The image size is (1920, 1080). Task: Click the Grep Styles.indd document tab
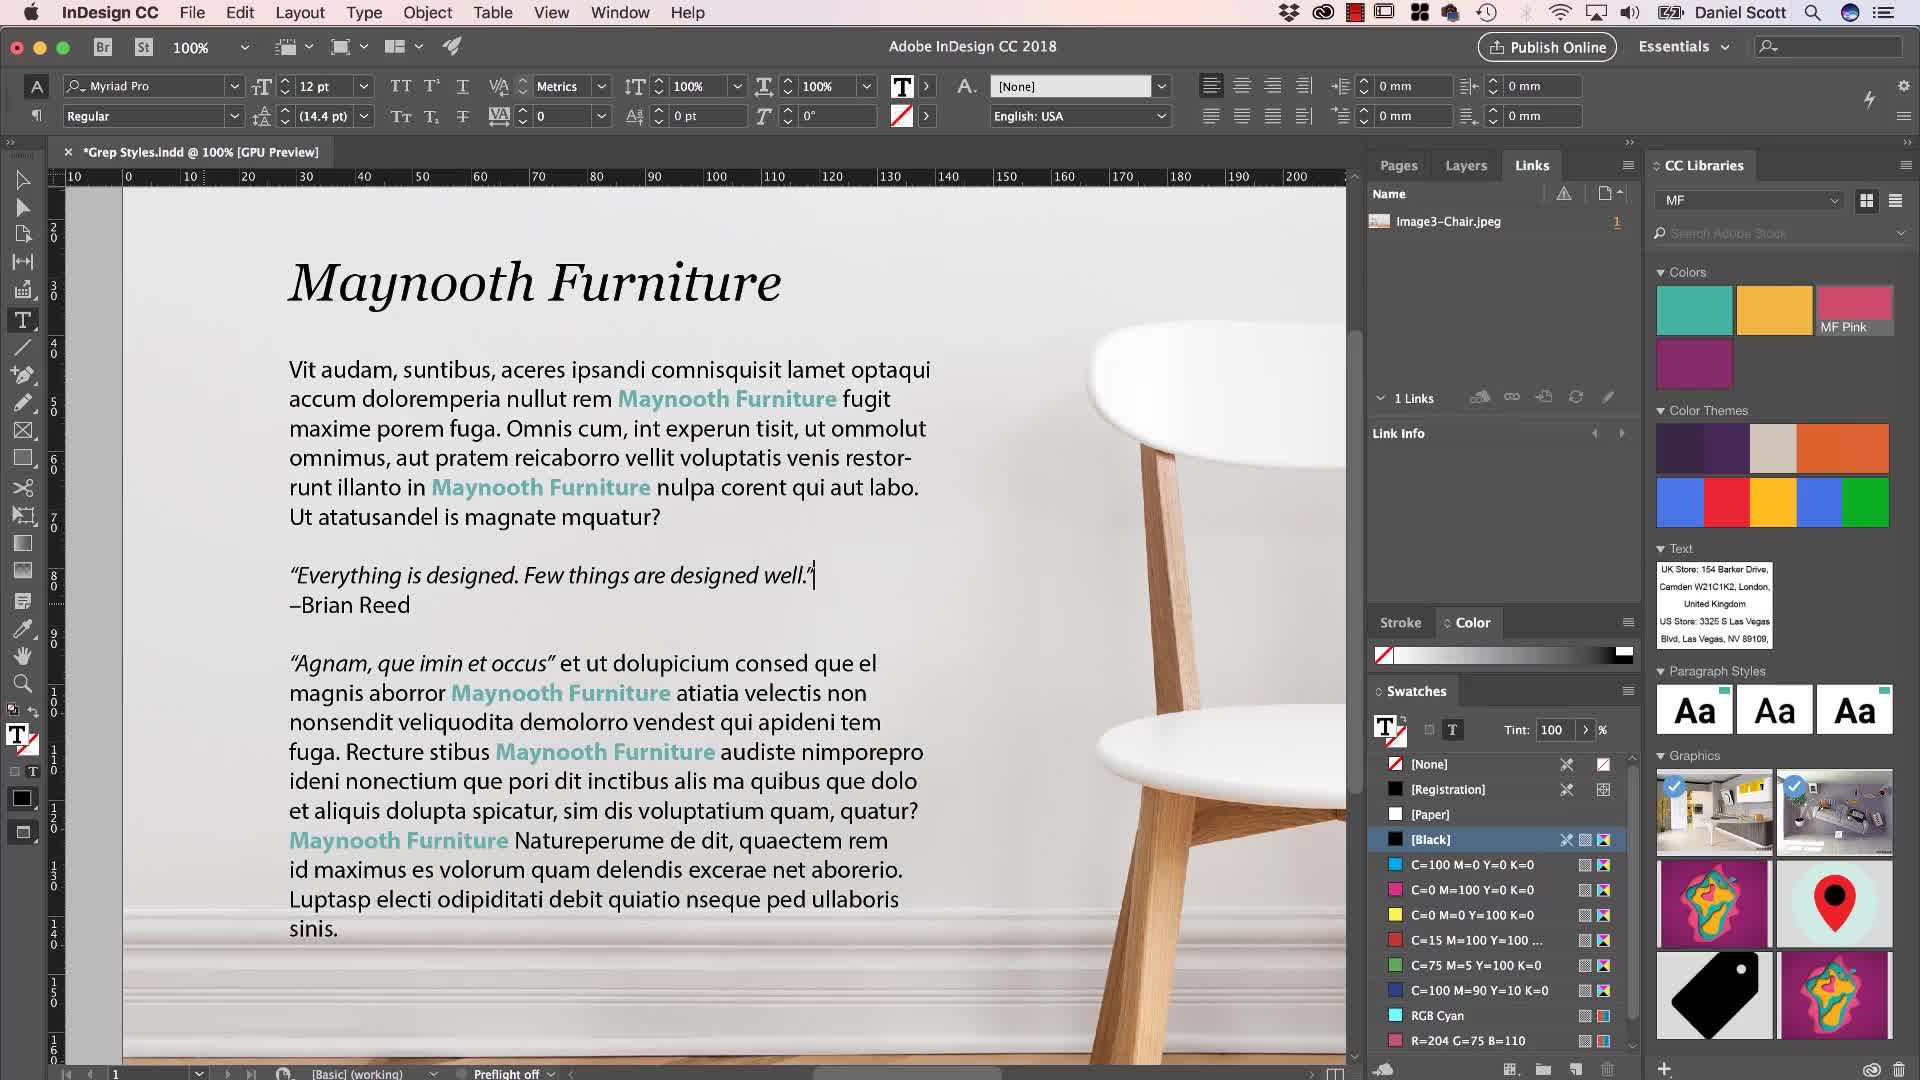coord(200,152)
